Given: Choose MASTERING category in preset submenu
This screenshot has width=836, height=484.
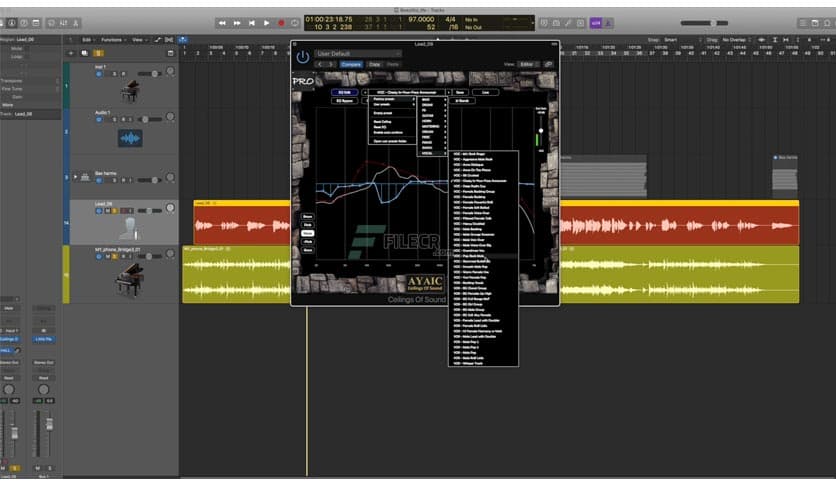Looking at the screenshot, I should [x=432, y=126].
